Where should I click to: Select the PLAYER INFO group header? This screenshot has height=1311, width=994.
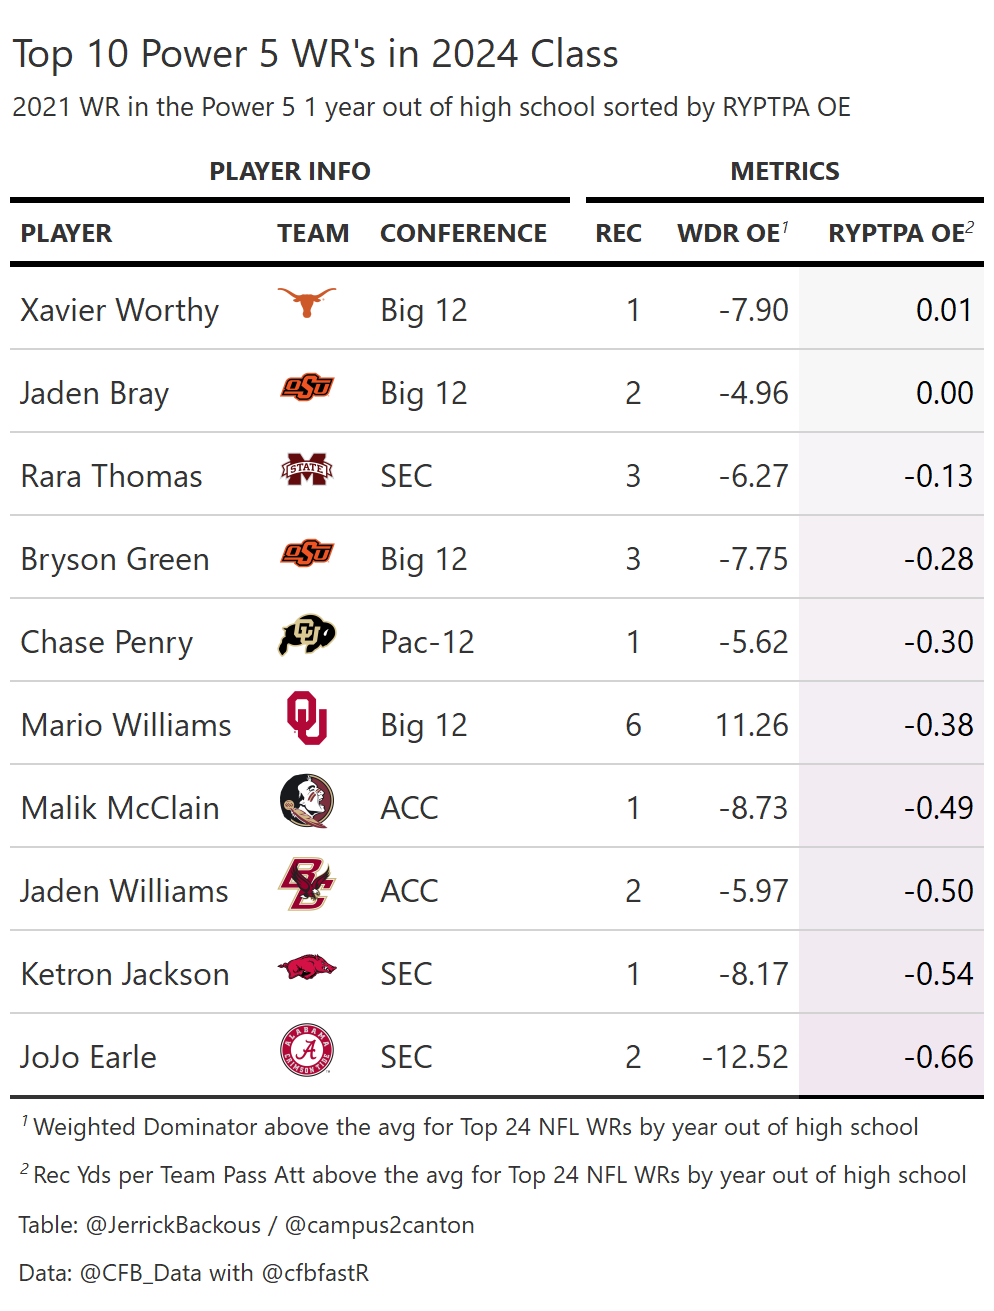point(290,172)
